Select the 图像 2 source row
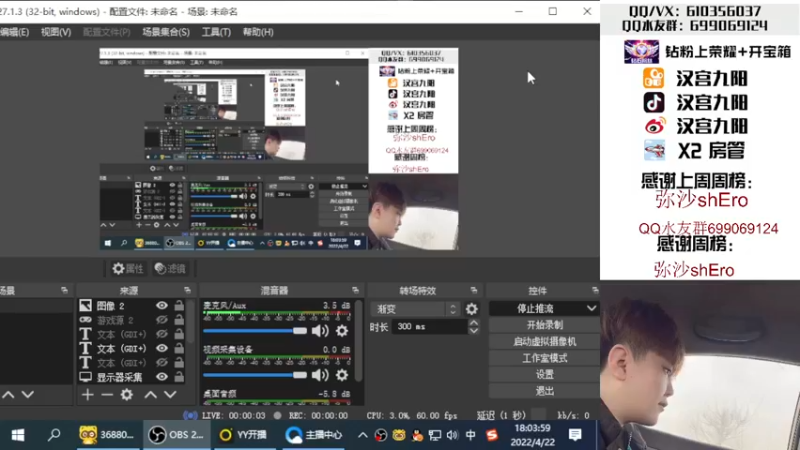Viewport: 800px width, 450px height. [x=131, y=305]
